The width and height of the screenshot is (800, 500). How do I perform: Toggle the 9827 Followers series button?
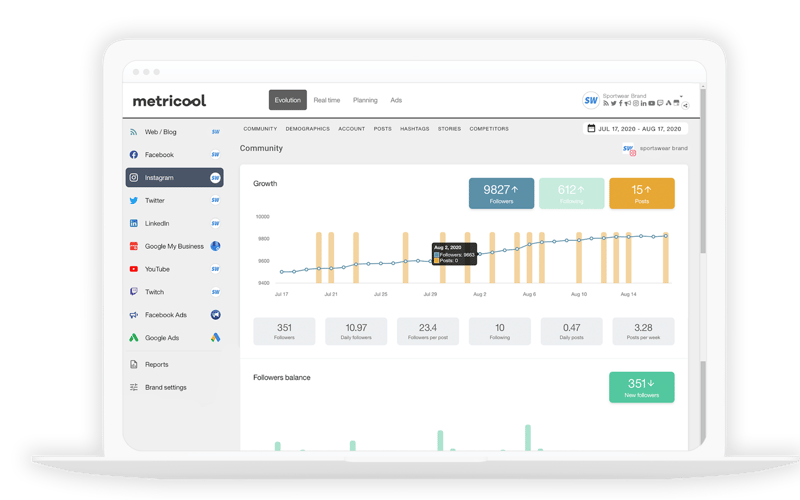tap(502, 193)
